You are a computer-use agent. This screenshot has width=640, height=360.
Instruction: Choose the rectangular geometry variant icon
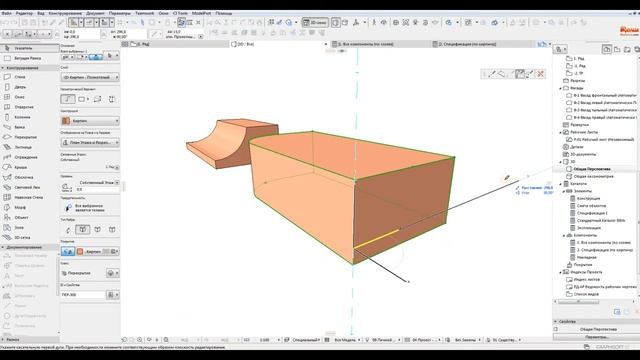pyautogui.click(x=82, y=99)
